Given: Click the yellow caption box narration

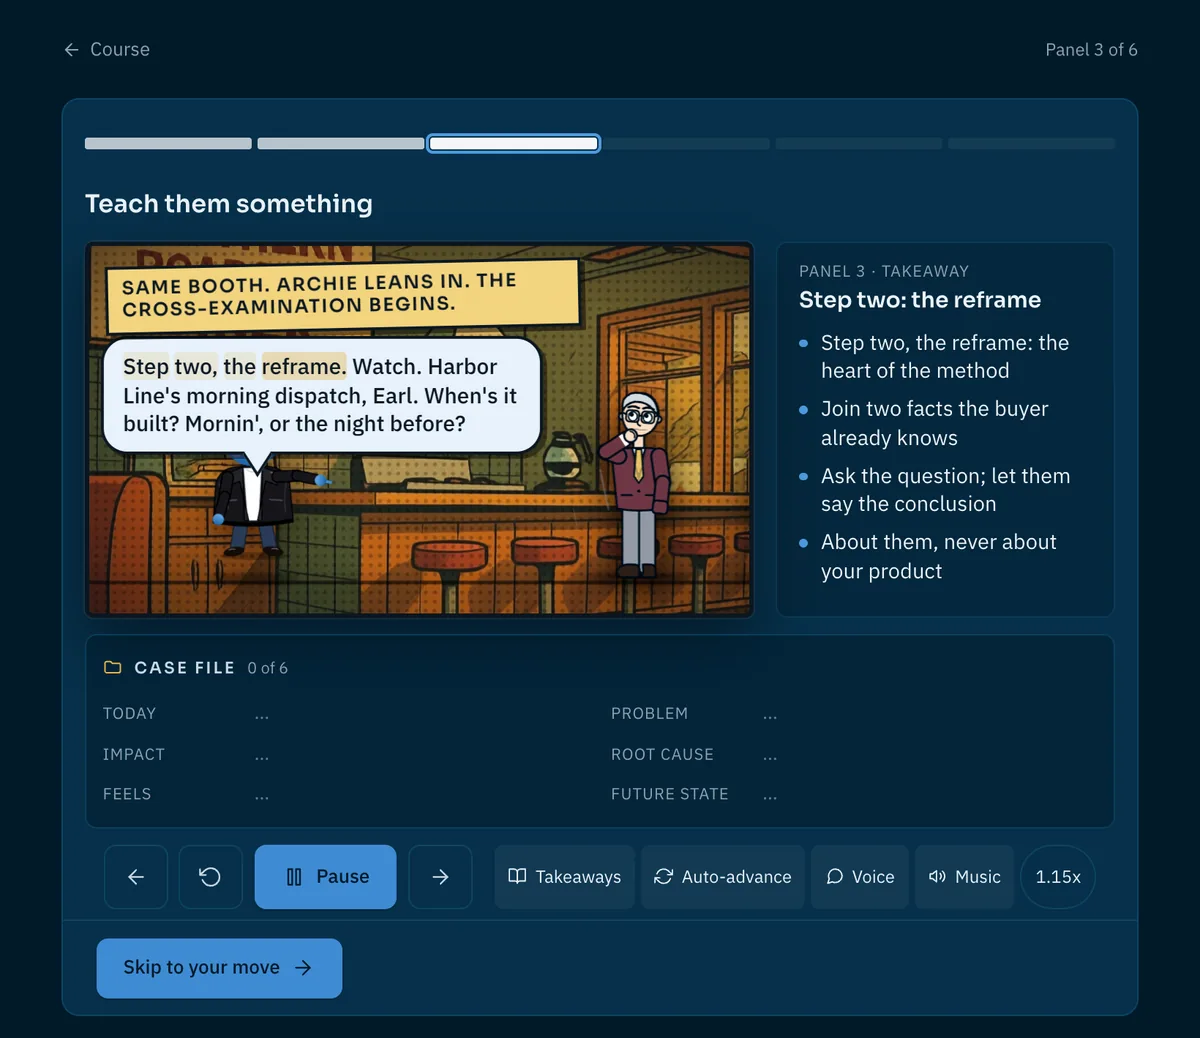Looking at the screenshot, I should (342, 295).
